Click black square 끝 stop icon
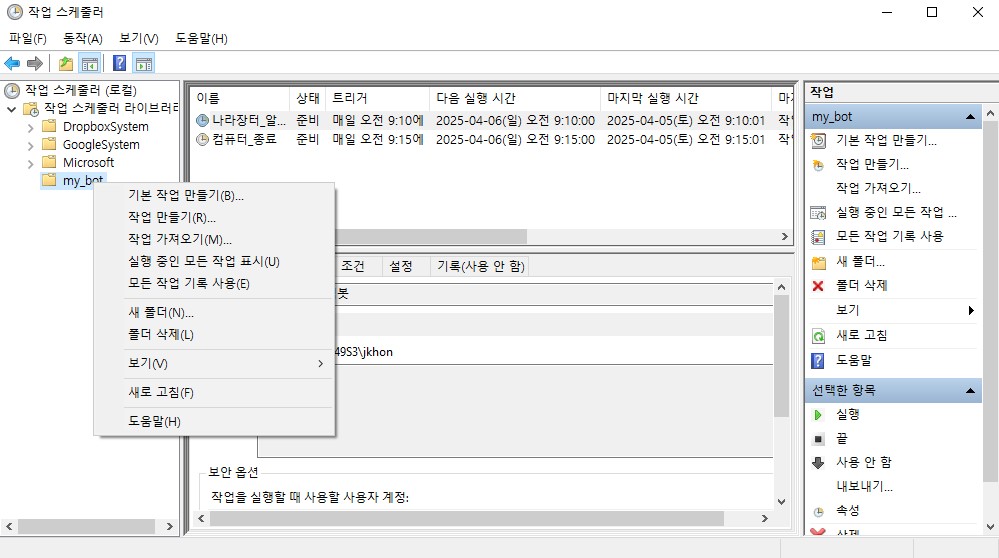 tap(819, 439)
